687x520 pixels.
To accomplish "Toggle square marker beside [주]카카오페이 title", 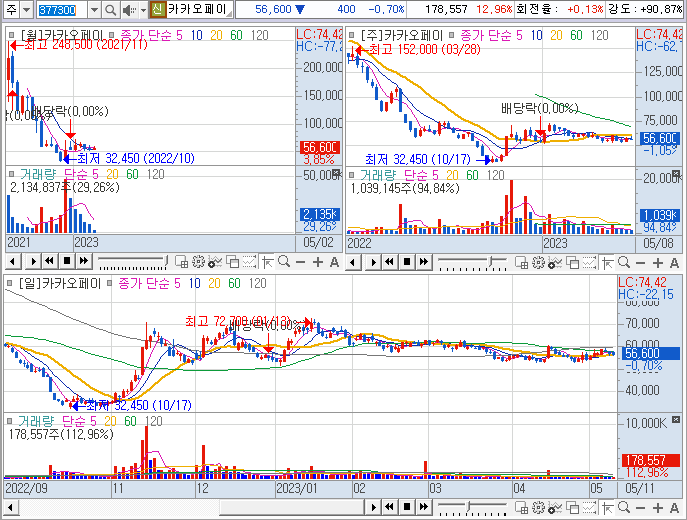I will point(351,35).
